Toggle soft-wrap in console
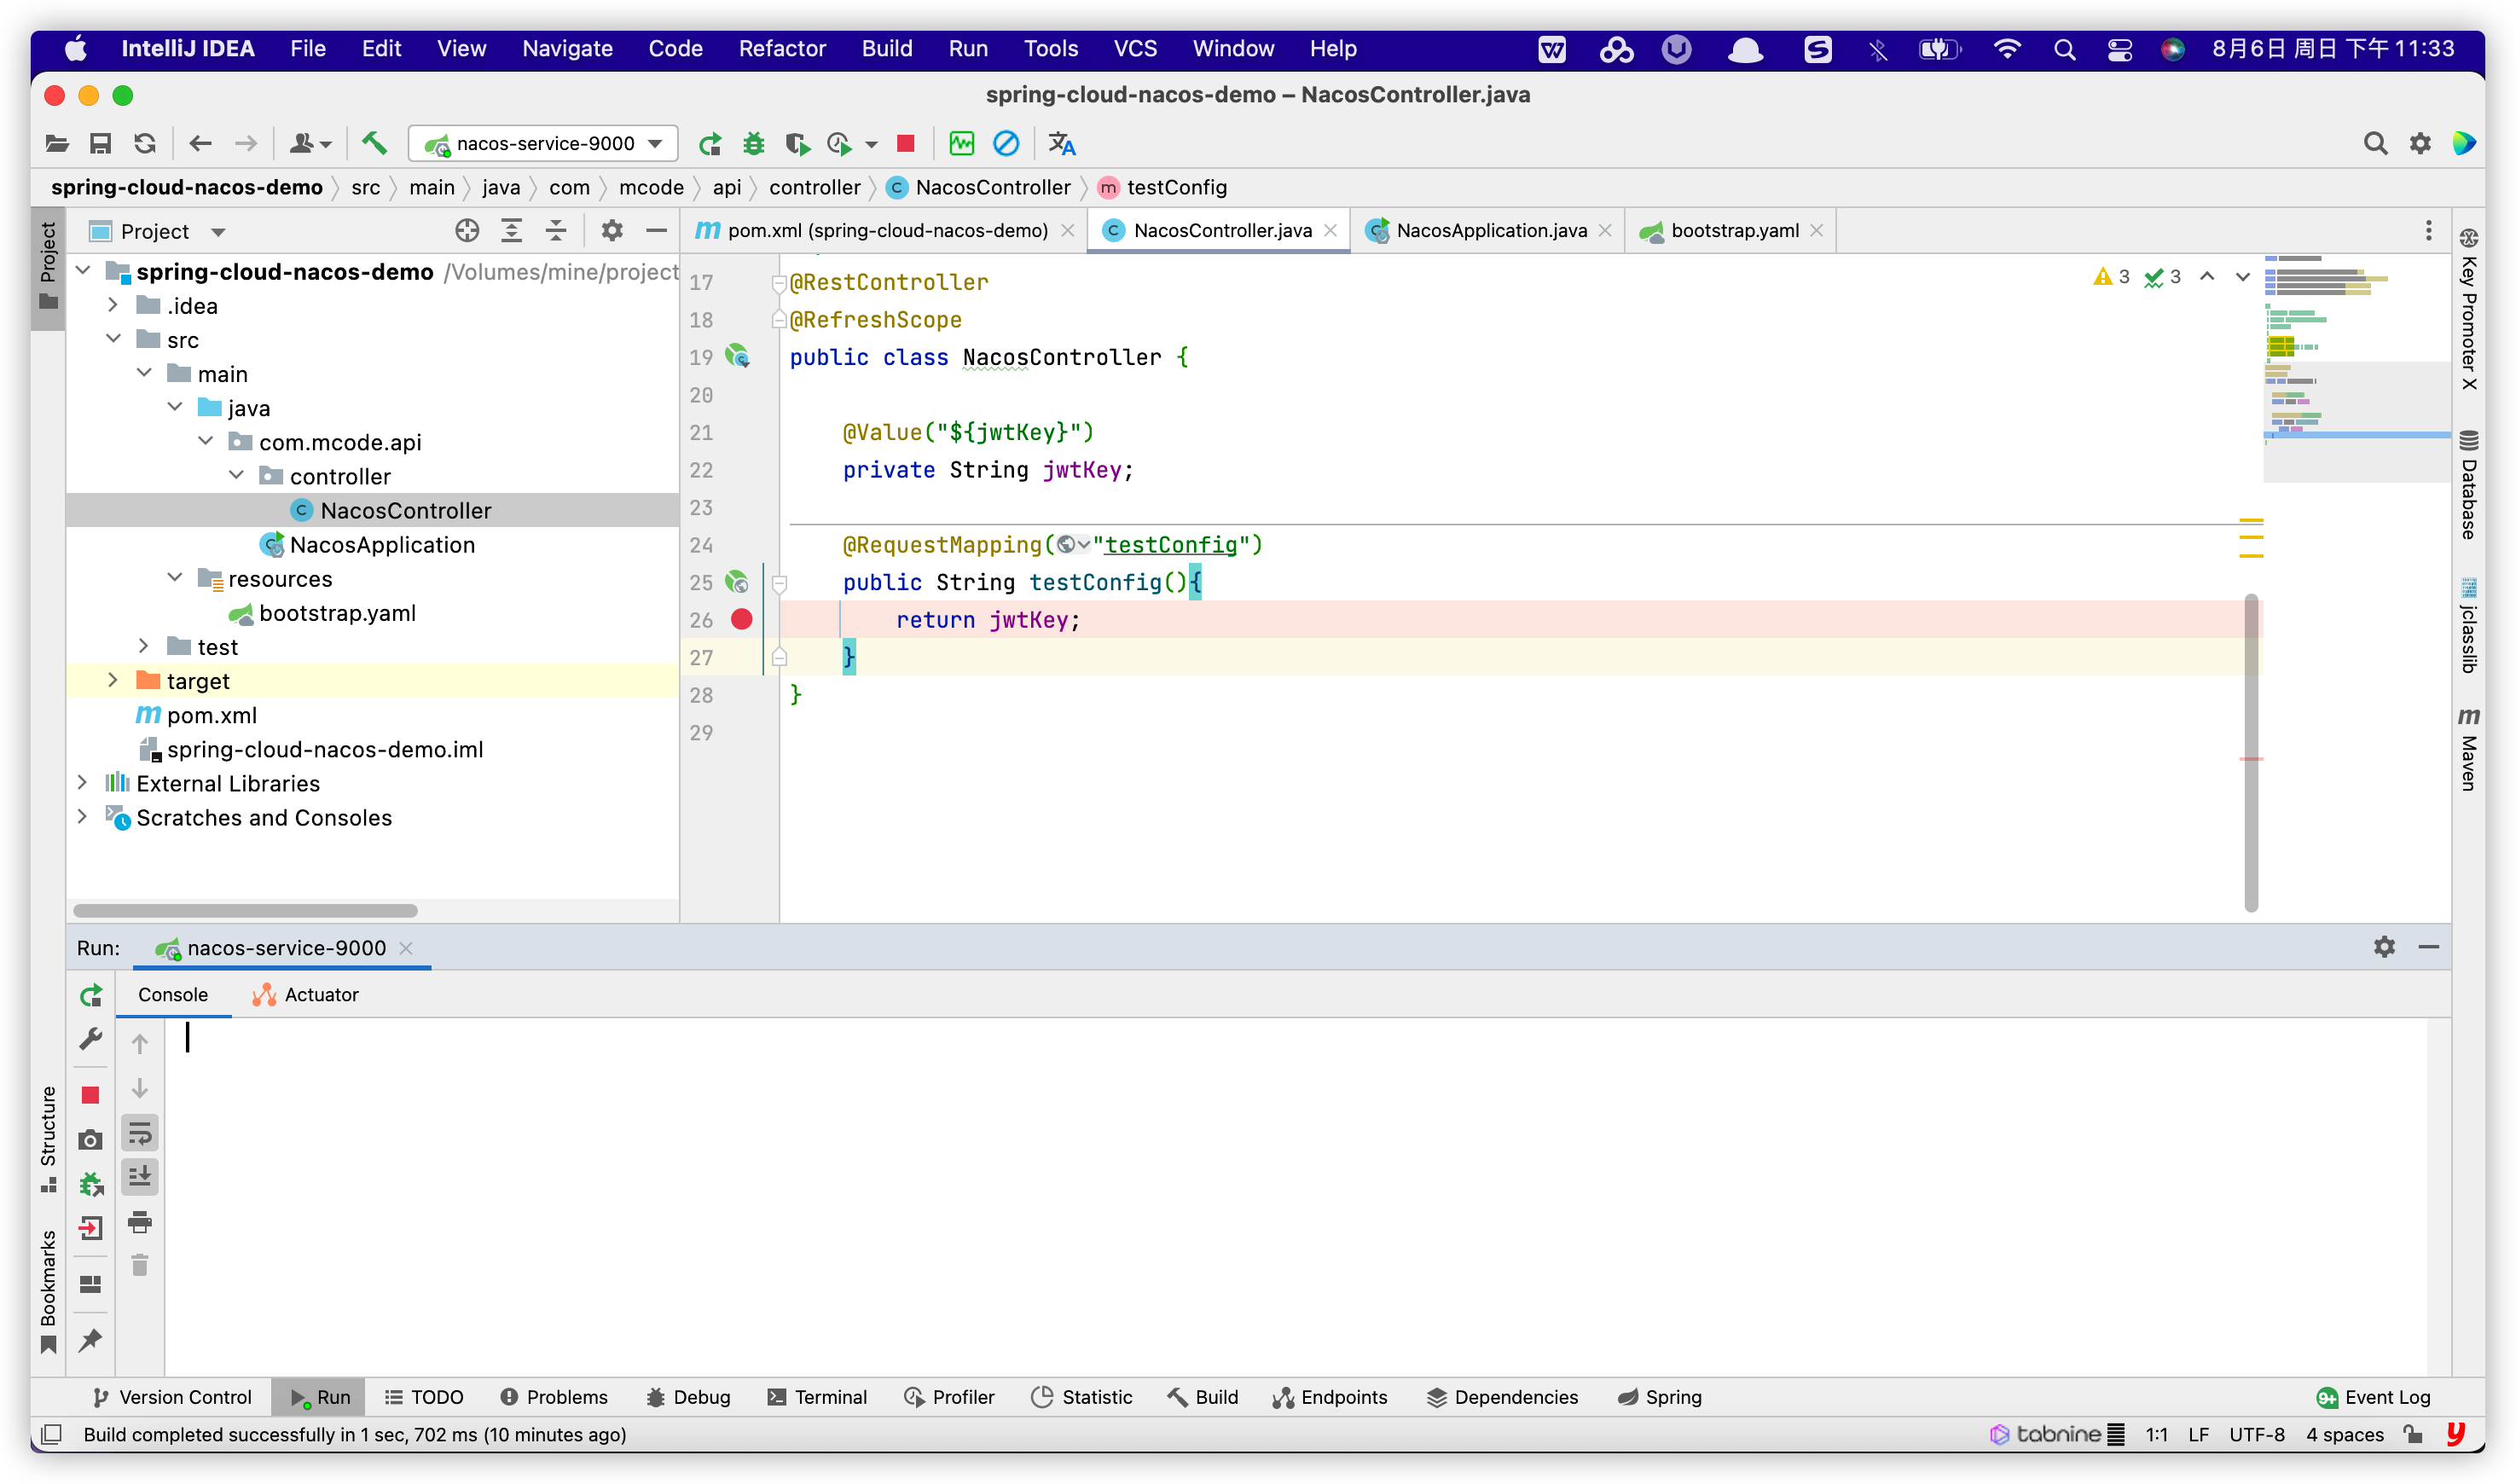This screenshot has width=2516, height=1484. coord(140,1134)
